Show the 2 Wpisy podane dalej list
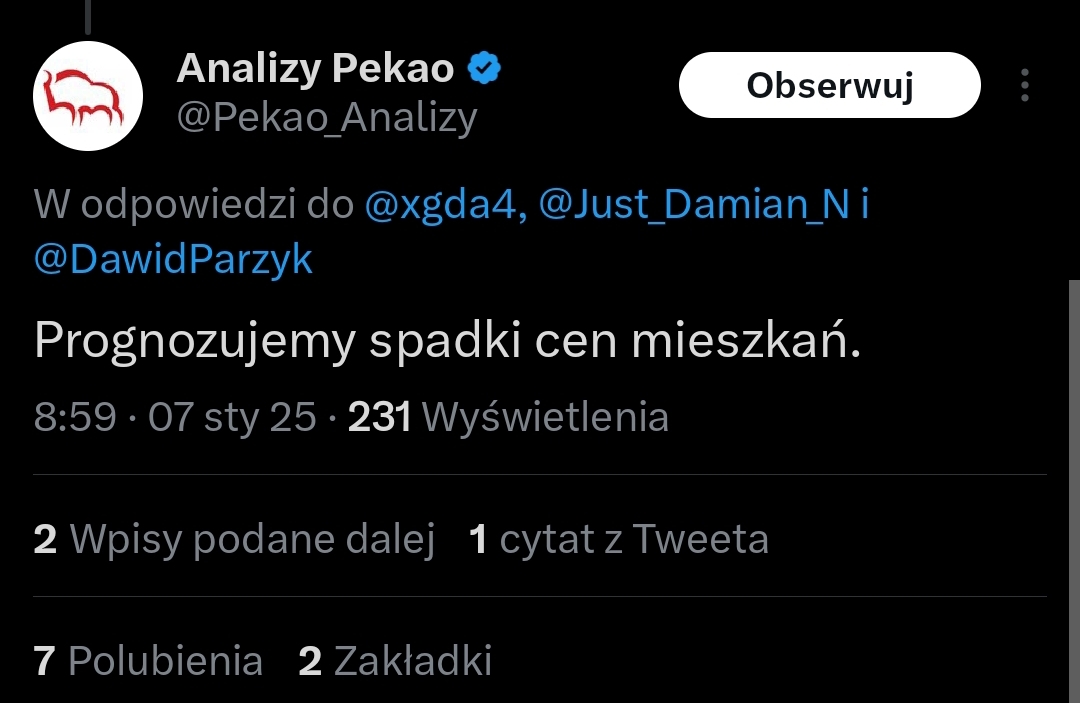 coord(234,539)
